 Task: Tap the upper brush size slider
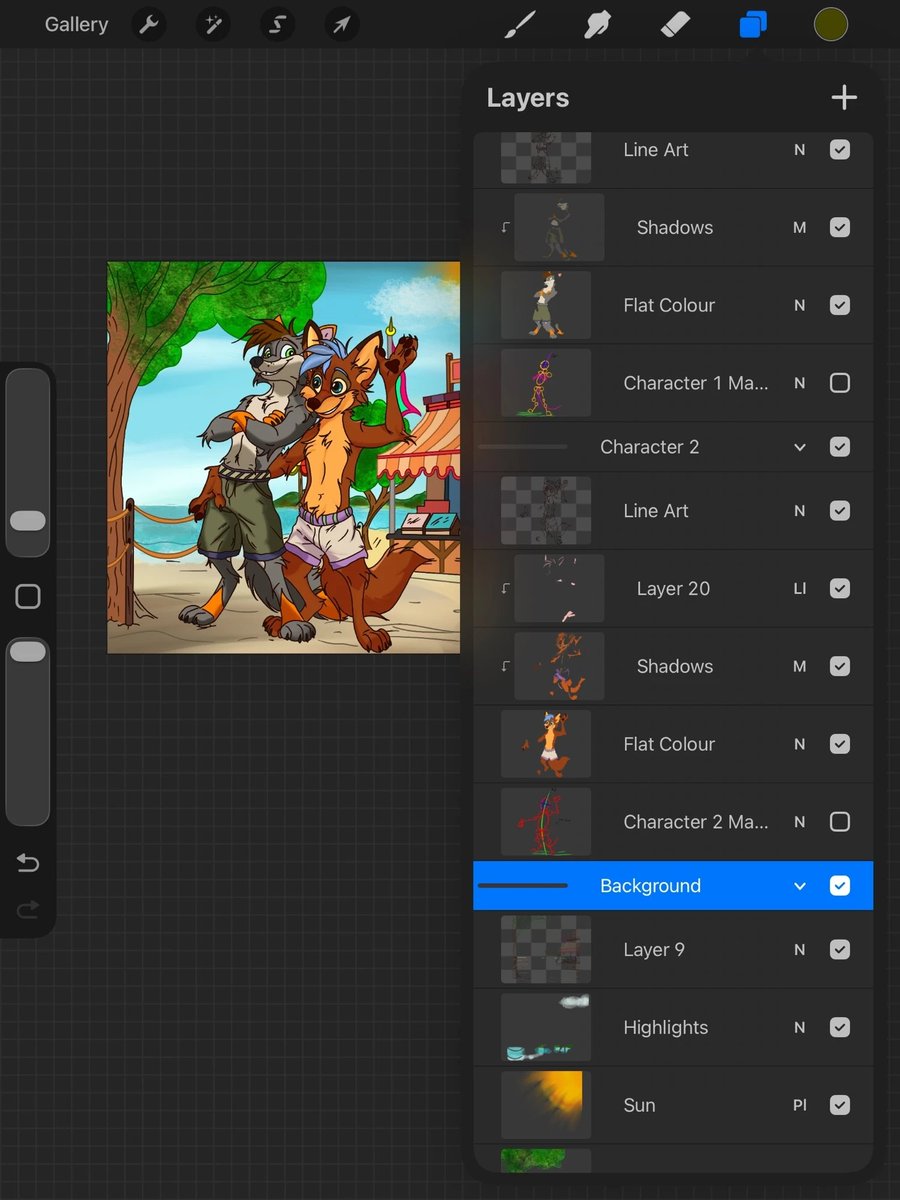[27, 461]
